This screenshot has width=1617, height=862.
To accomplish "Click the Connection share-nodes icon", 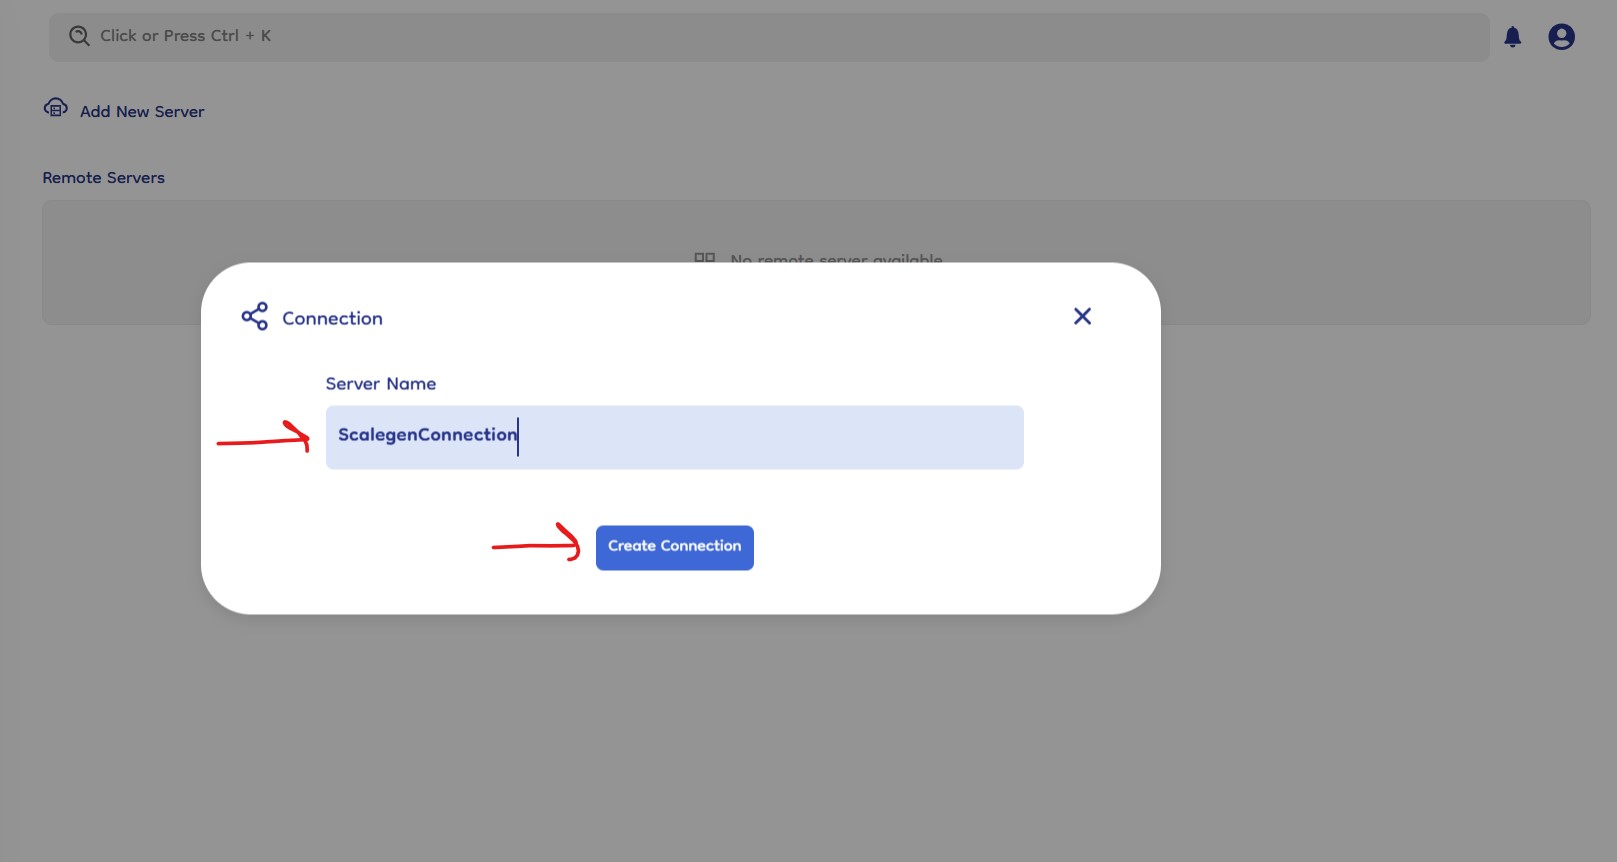I will point(255,317).
